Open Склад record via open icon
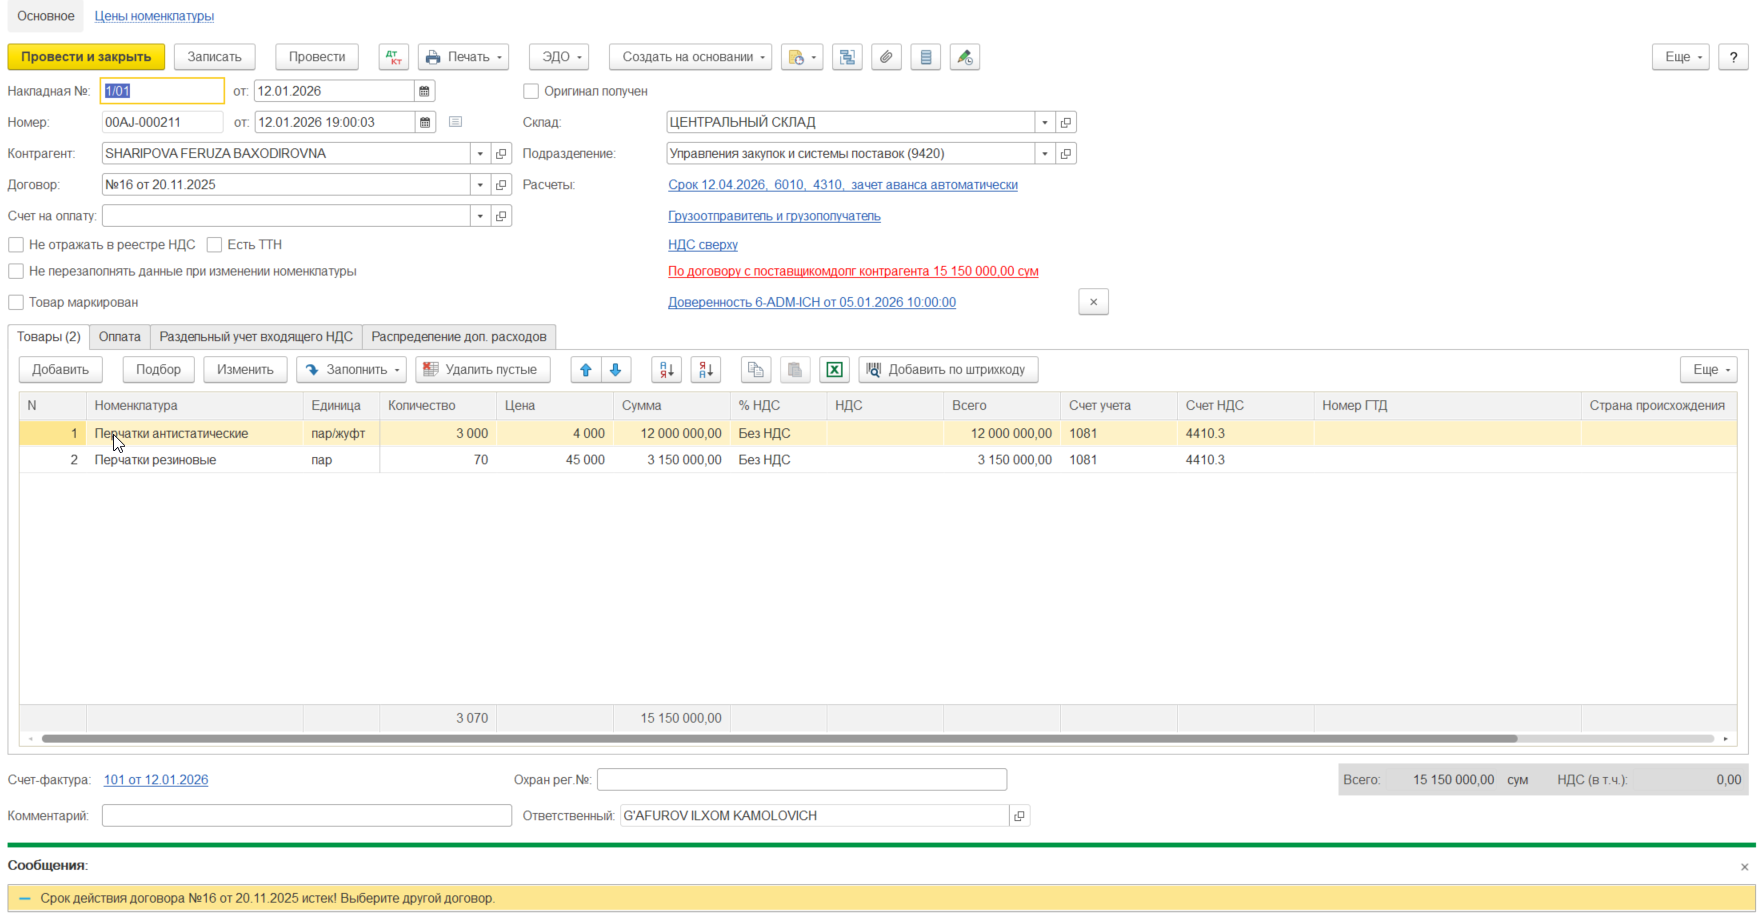This screenshot has height=921, width=1759. [1066, 122]
